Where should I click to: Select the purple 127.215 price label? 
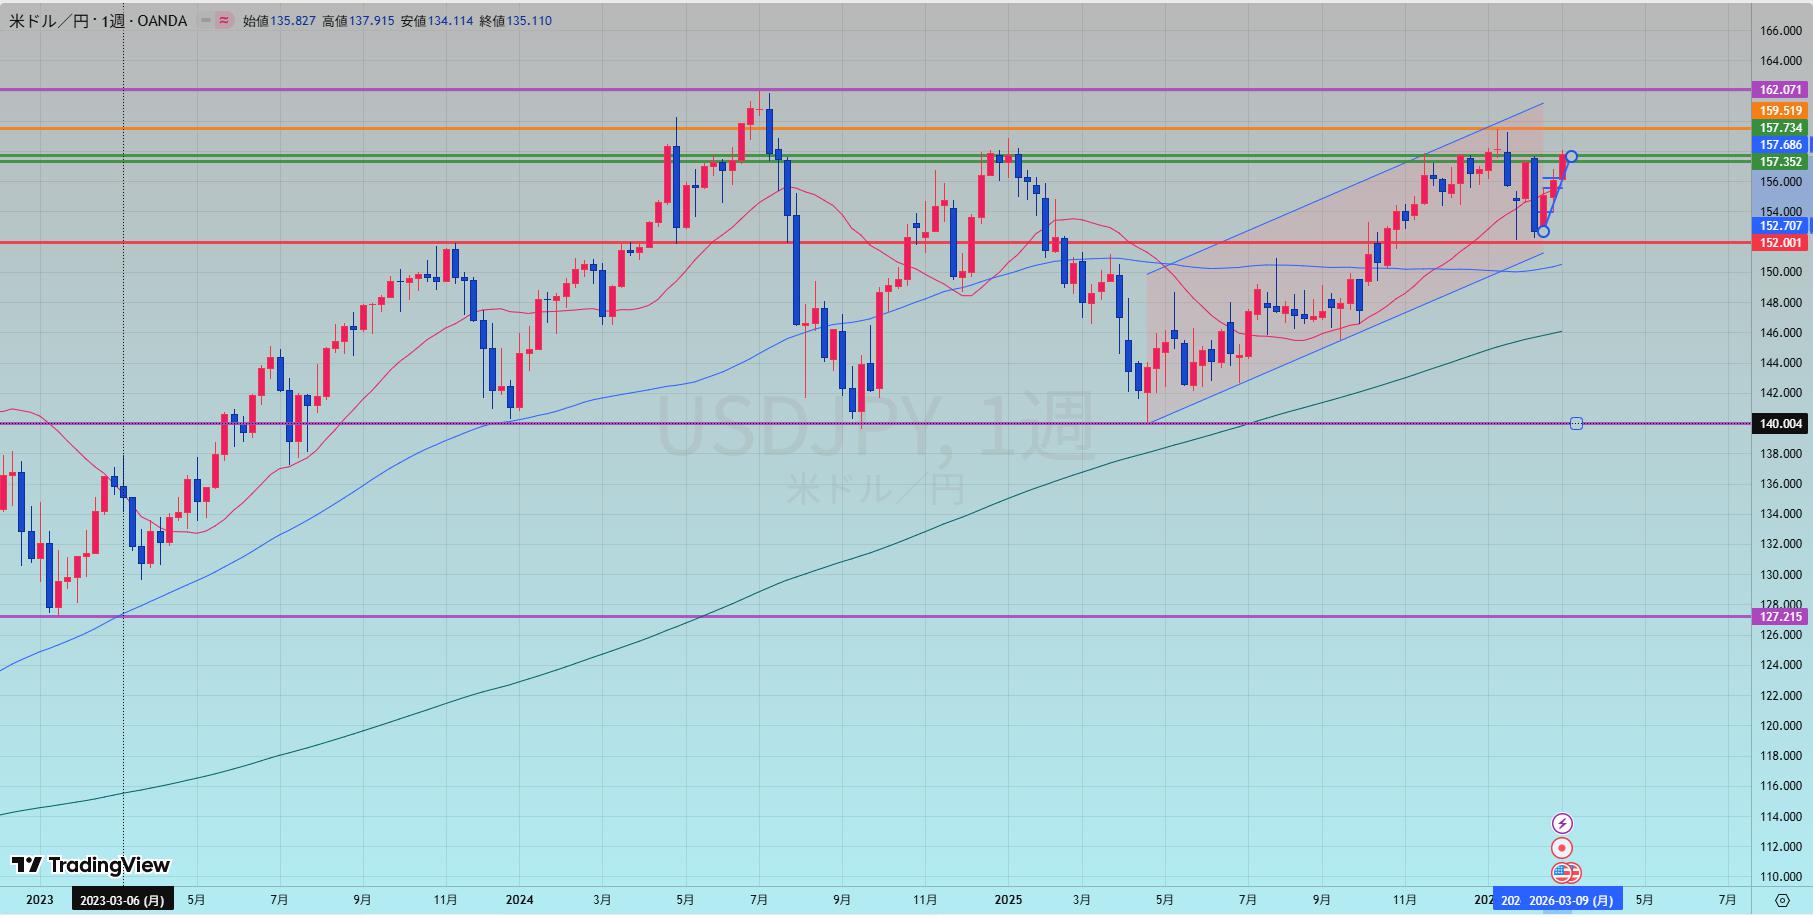(x=1780, y=617)
